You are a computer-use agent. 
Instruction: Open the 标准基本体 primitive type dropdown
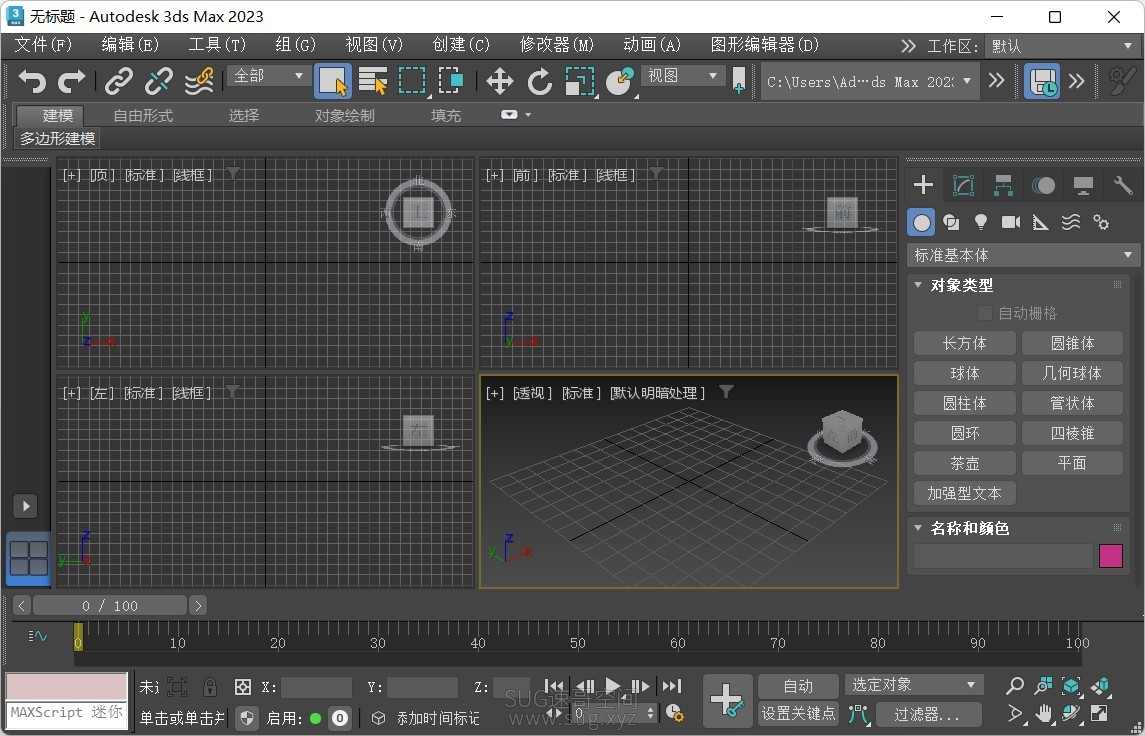(1022, 256)
